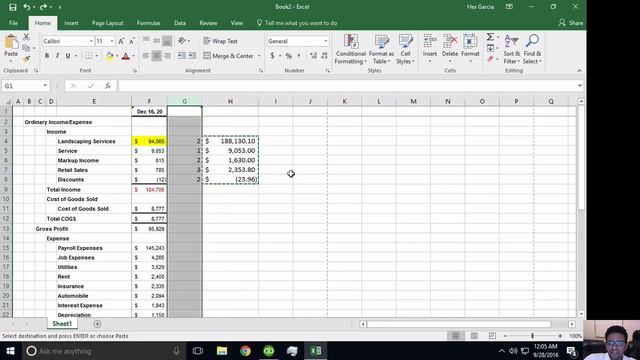
Task: Click in the Name Box showing G1
Action: 25,86
